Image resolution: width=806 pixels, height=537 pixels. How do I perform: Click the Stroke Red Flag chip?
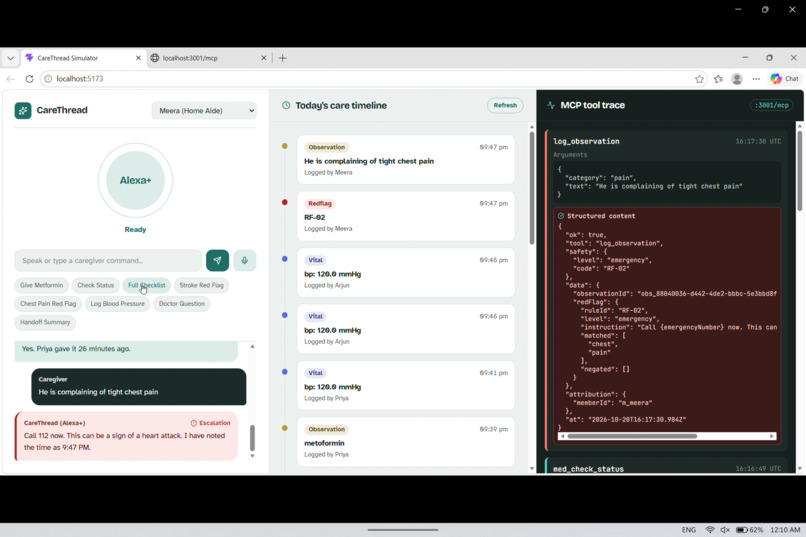point(202,285)
